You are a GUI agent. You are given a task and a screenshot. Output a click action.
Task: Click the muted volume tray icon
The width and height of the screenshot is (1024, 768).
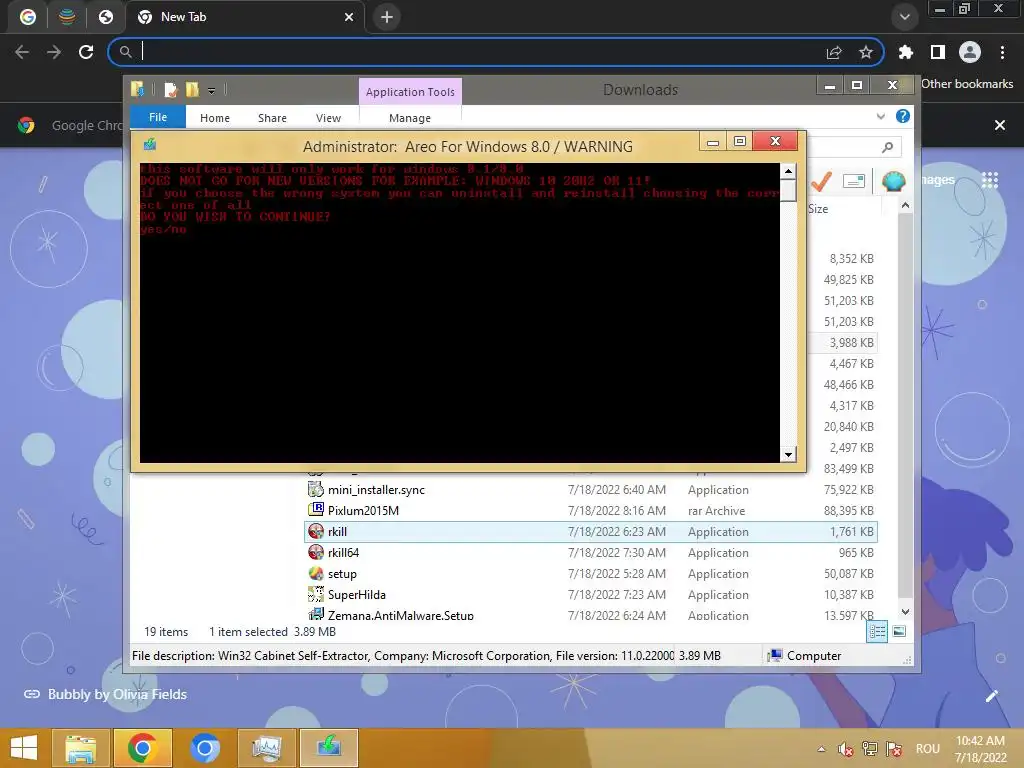[846, 749]
